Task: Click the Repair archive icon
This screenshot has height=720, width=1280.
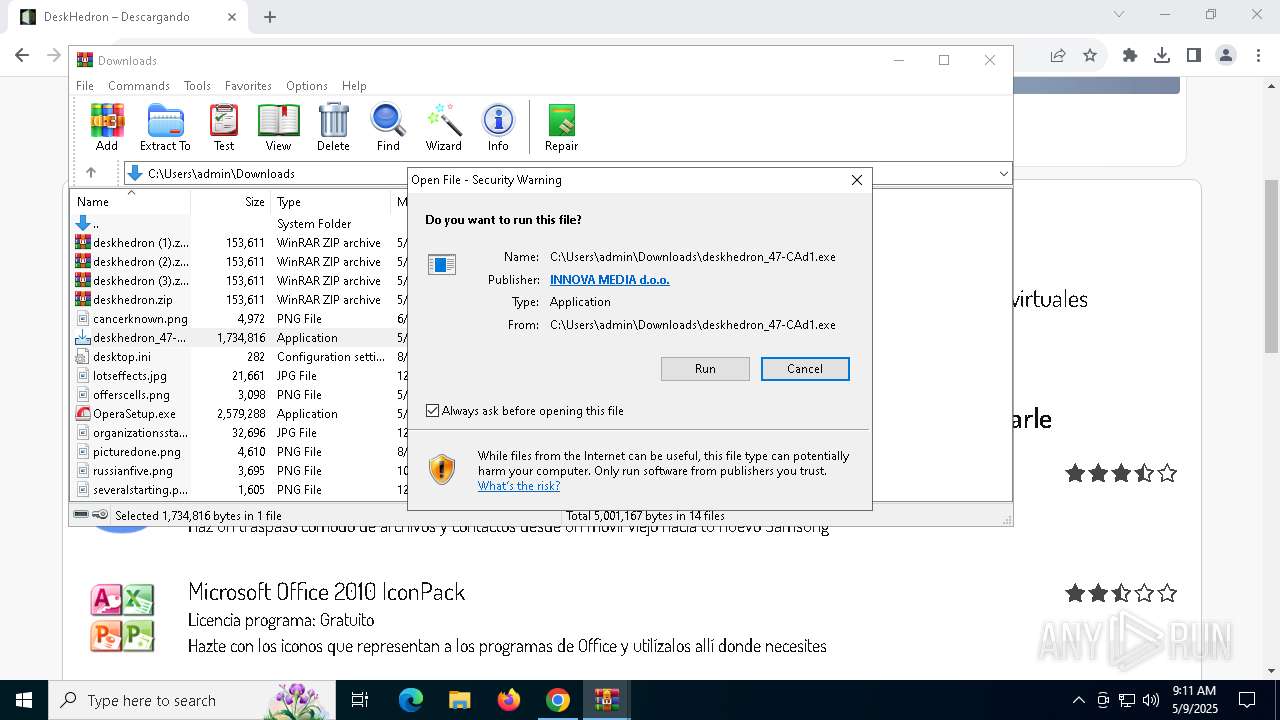Action: [x=561, y=127]
